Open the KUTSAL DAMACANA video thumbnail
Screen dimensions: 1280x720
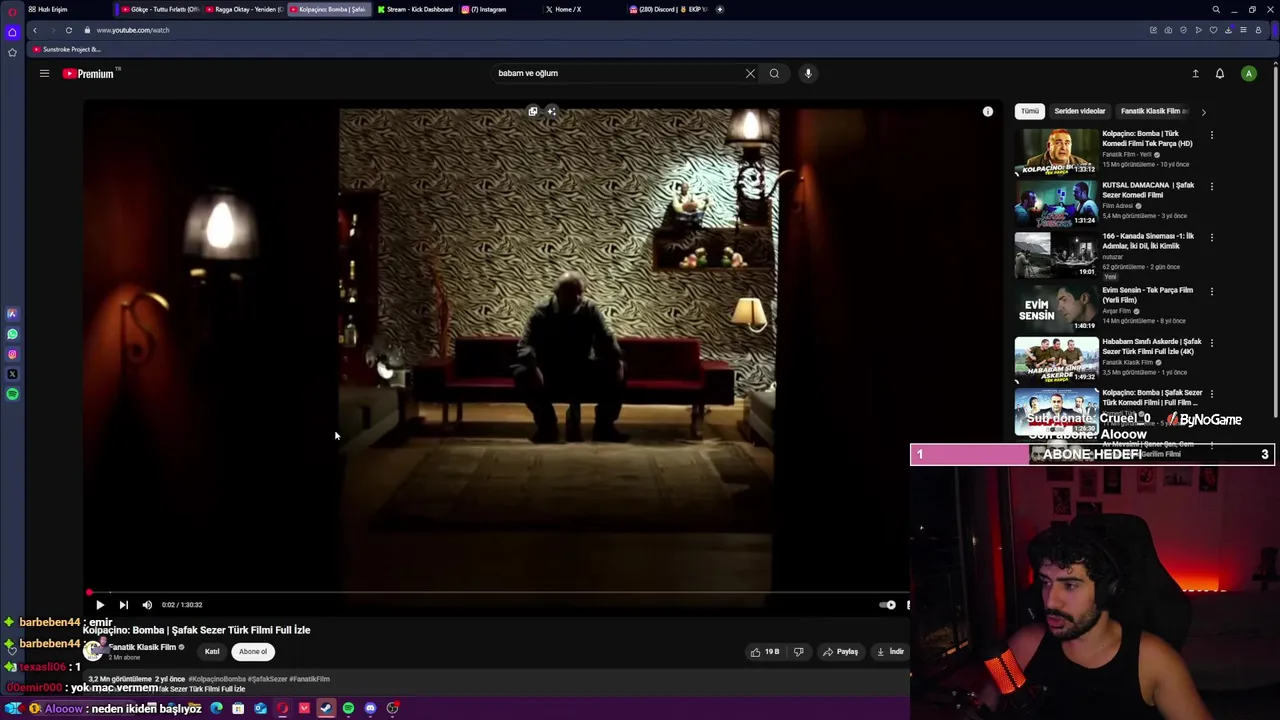coord(1056,205)
